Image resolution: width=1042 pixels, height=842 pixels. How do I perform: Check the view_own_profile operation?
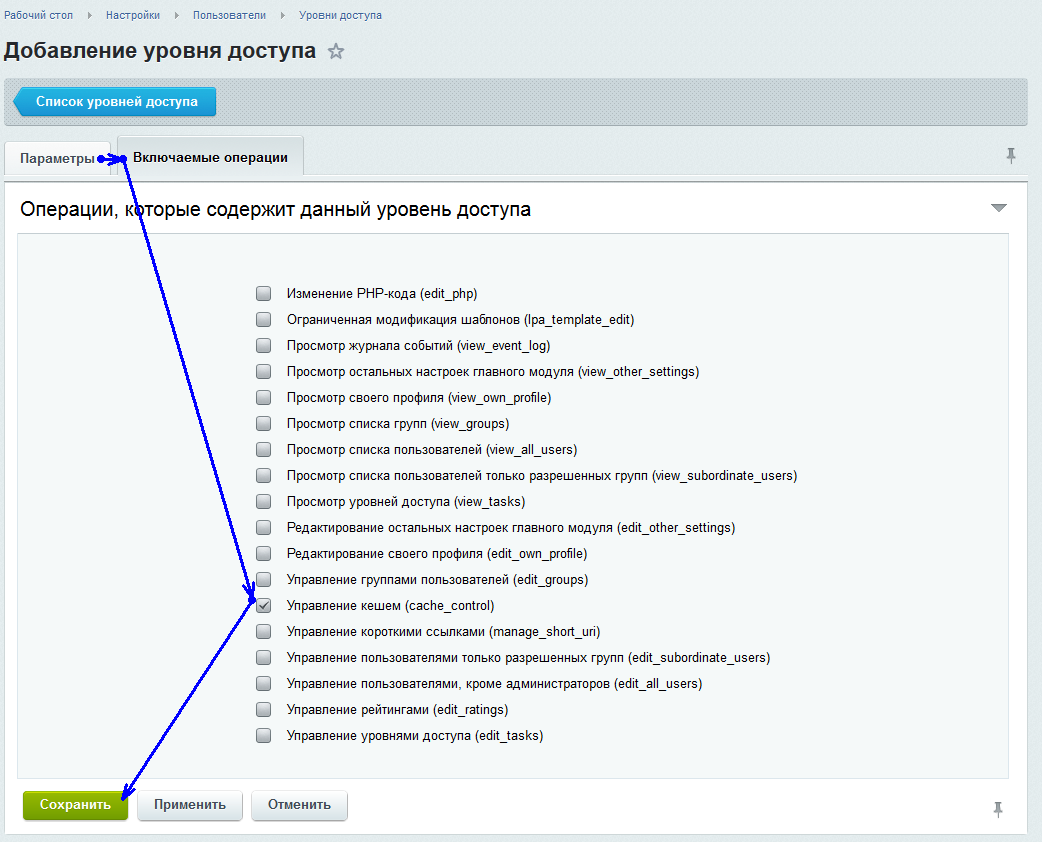(x=264, y=397)
